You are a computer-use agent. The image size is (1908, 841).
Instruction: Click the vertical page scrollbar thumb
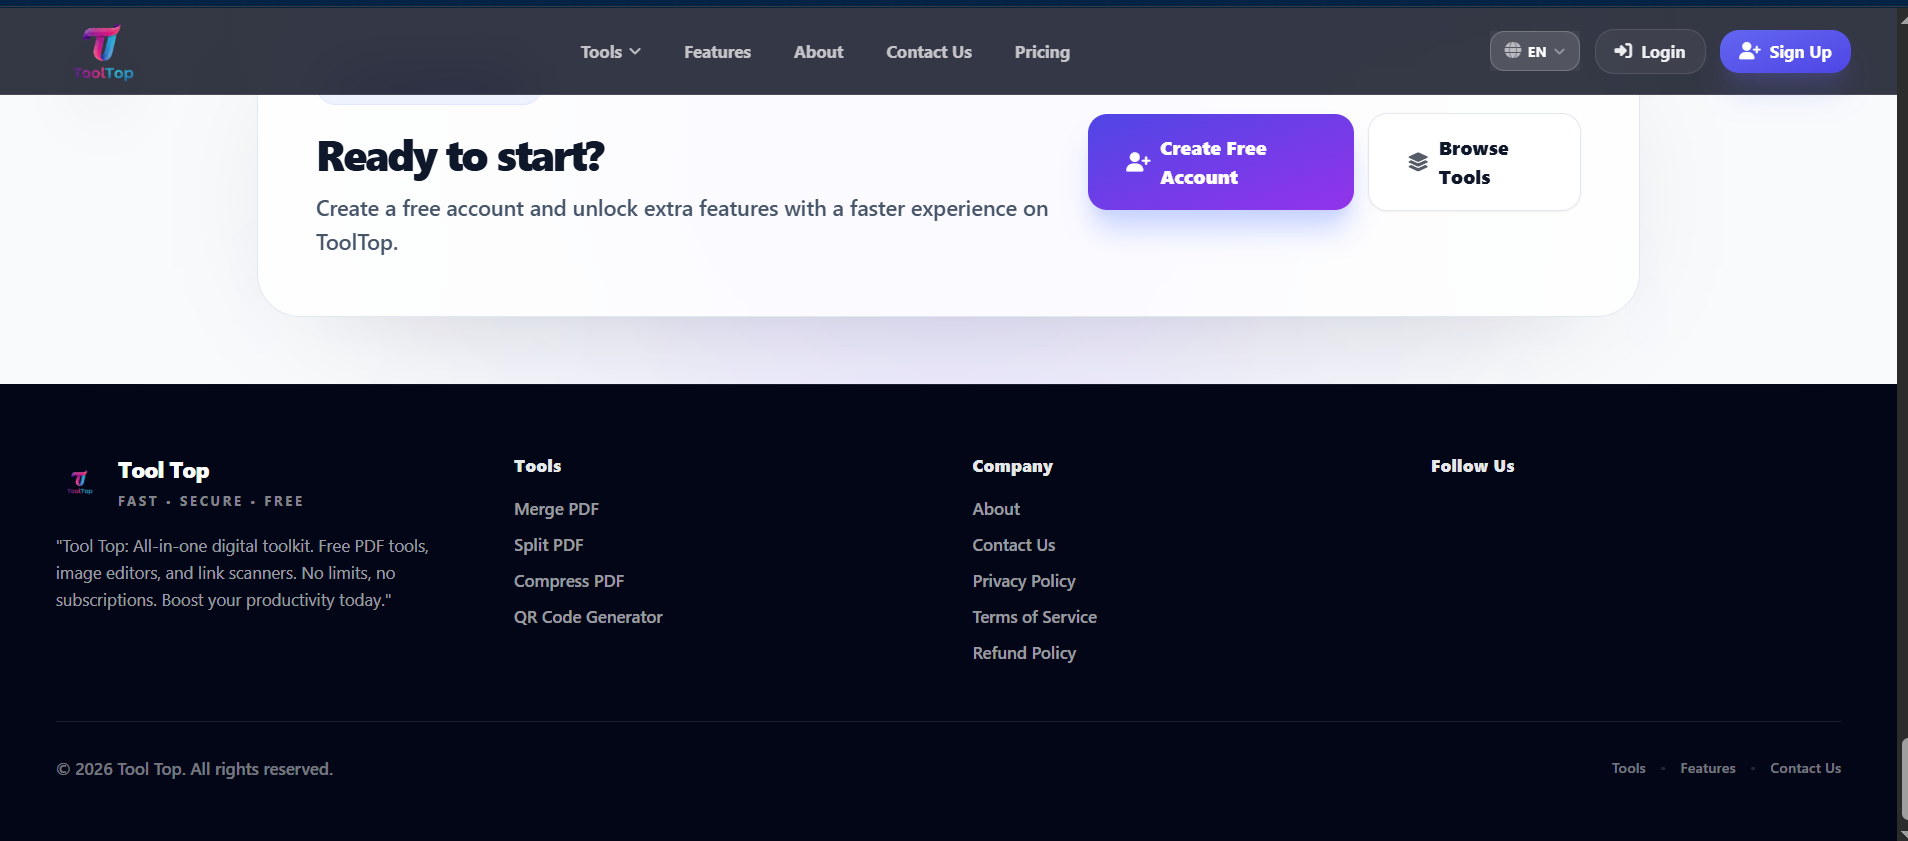(x=1903, y=779)
